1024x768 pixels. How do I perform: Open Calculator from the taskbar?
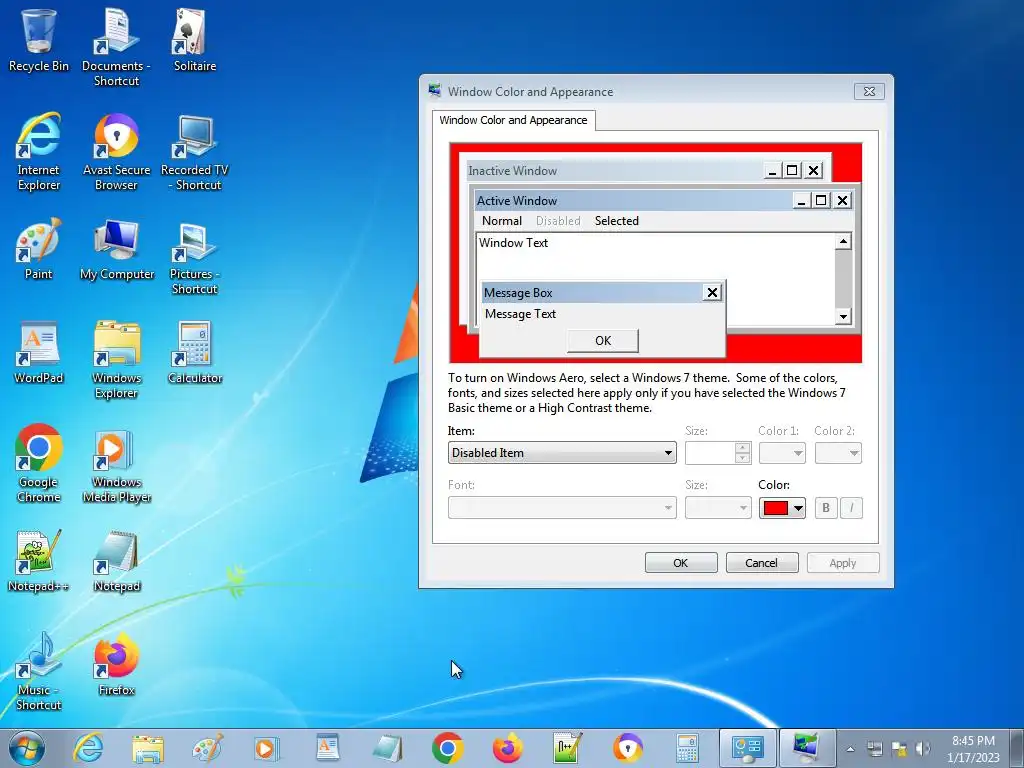pyautogui.click(x=687, y=748)
